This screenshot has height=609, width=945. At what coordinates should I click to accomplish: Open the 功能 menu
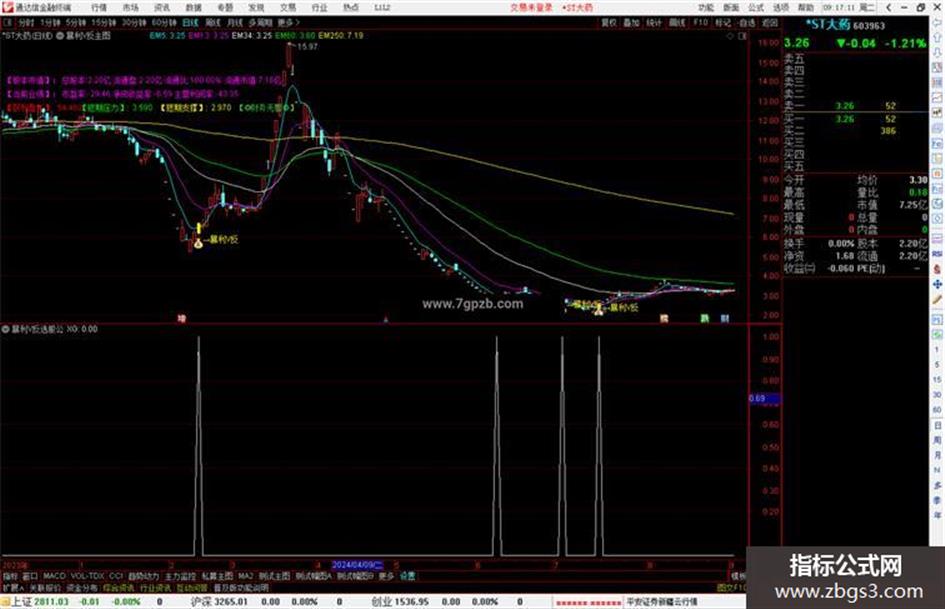tap(706, 8)
